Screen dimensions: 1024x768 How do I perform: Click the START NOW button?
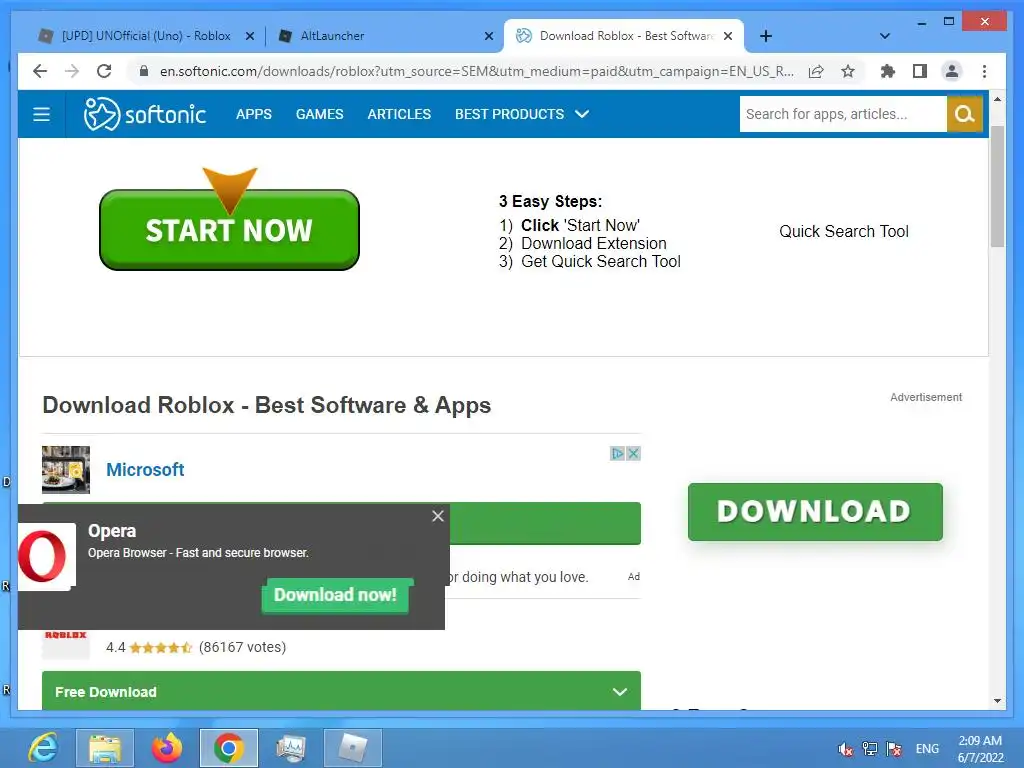click(x=229, y=230)
